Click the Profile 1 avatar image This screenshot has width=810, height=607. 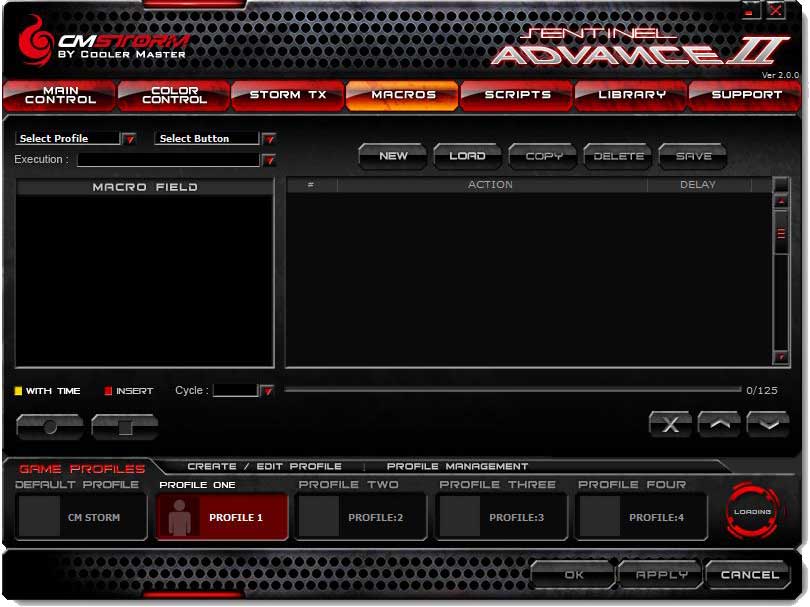(x=179, y=517)
